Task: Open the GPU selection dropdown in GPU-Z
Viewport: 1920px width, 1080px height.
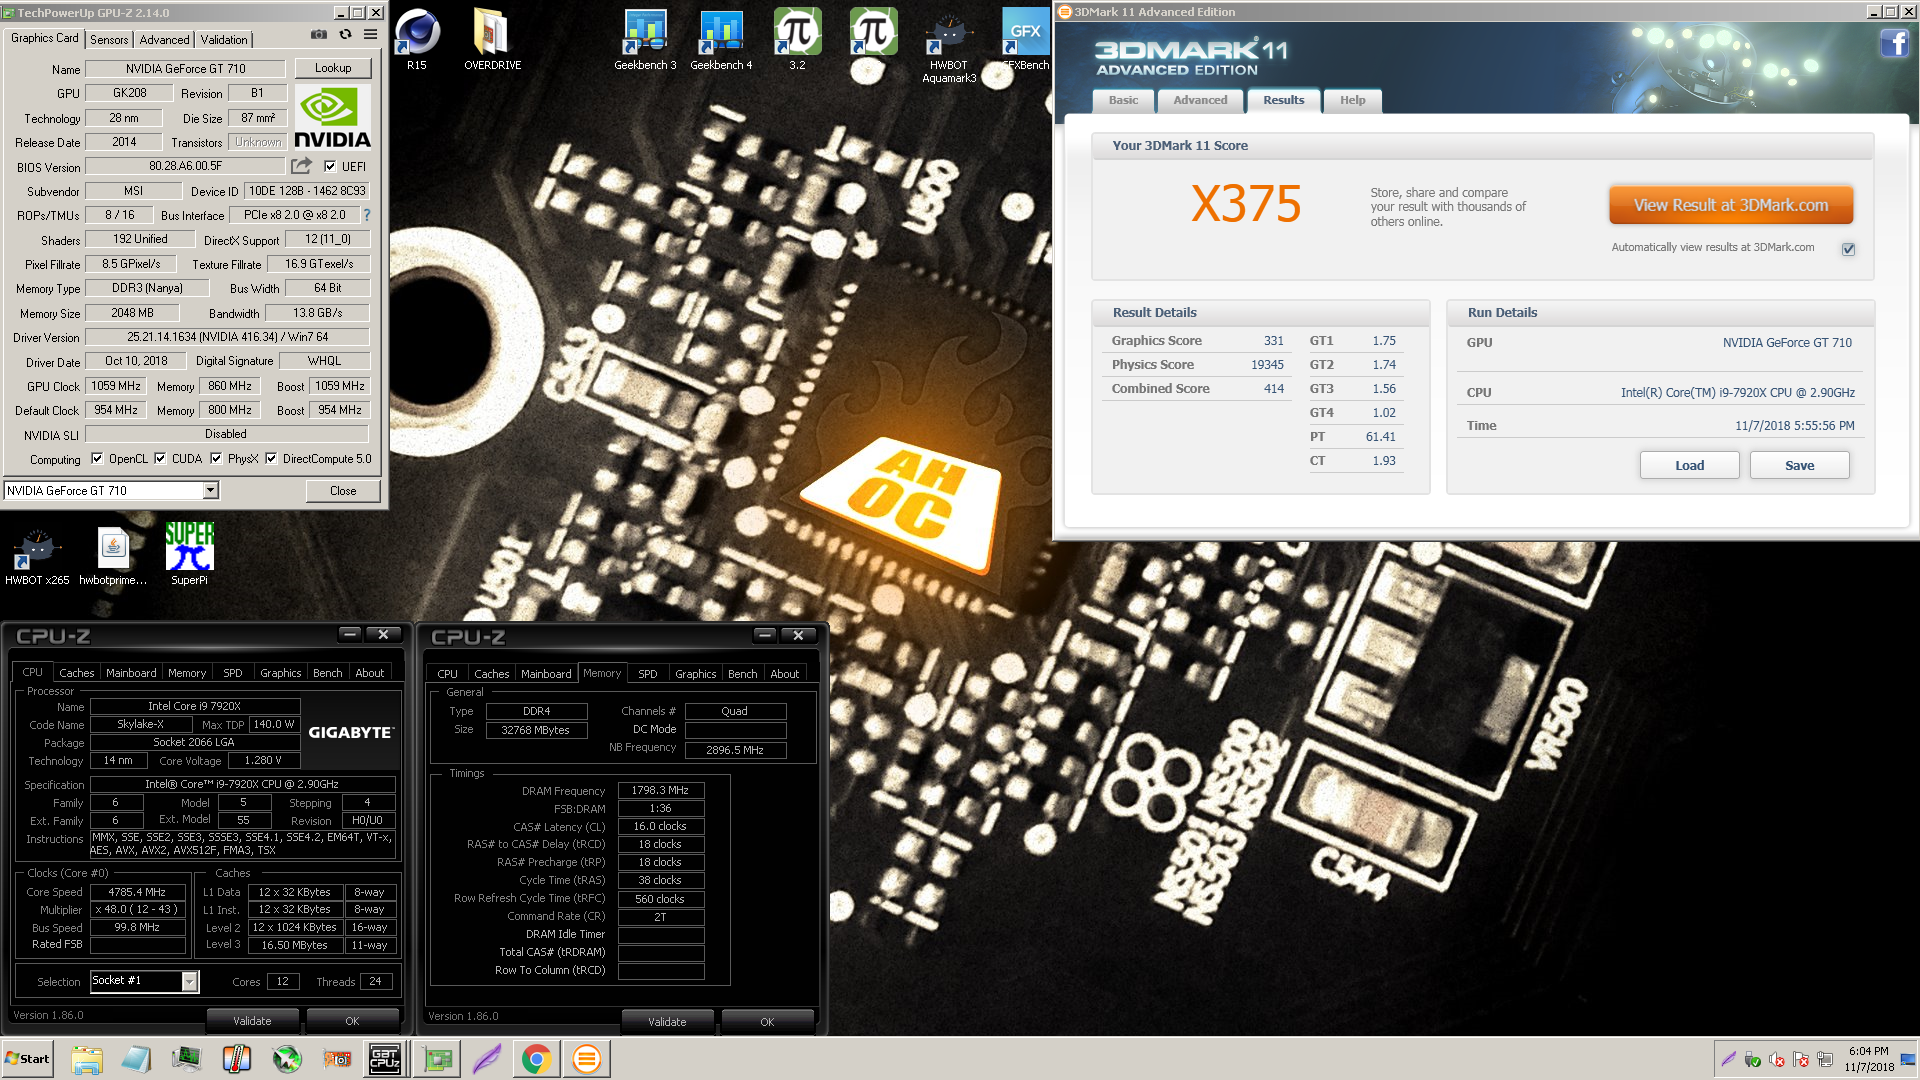Action: 210,490
